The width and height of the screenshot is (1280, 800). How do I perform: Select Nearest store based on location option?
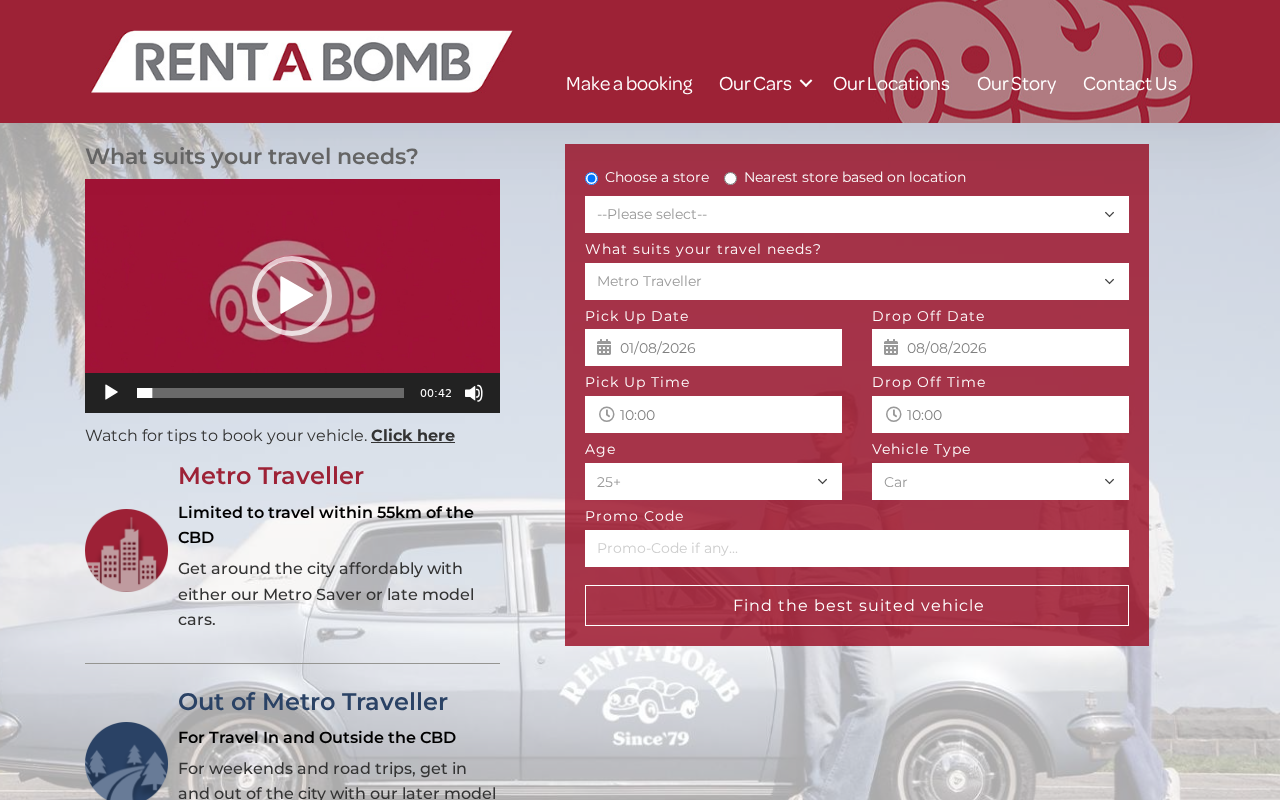point(730,178)
